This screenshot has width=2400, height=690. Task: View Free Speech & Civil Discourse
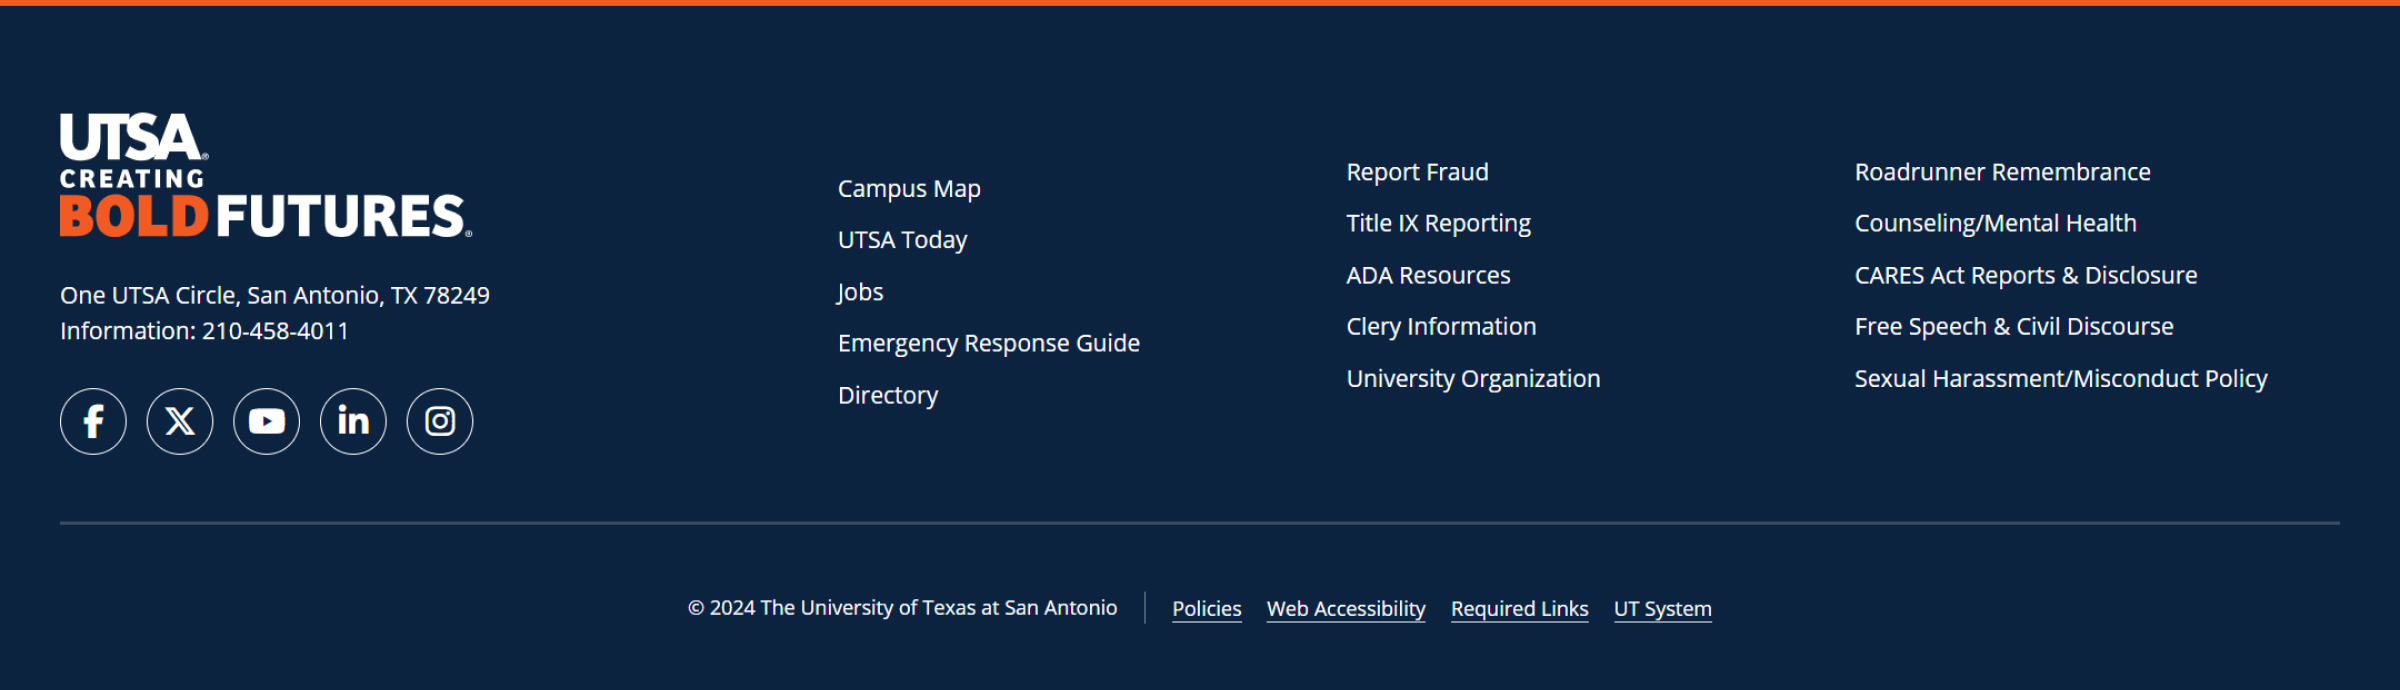[2014, 326]
